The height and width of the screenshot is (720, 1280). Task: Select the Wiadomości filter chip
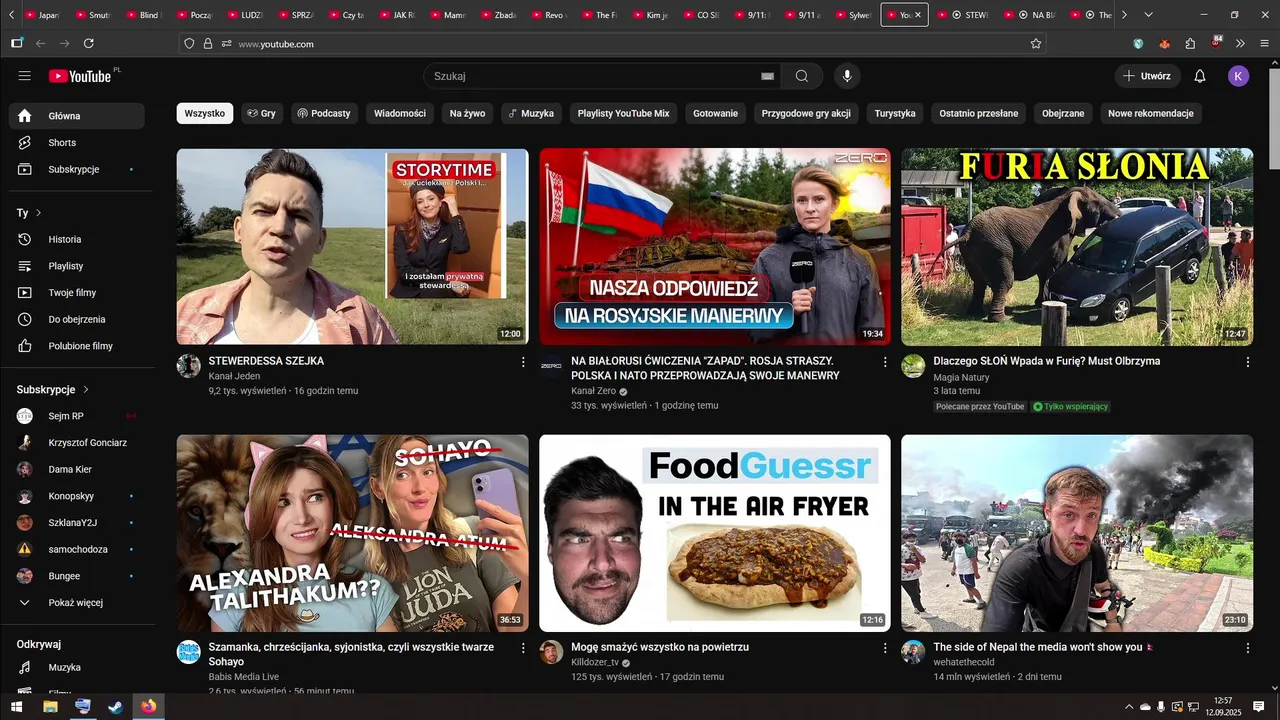(x=400, y=114)
